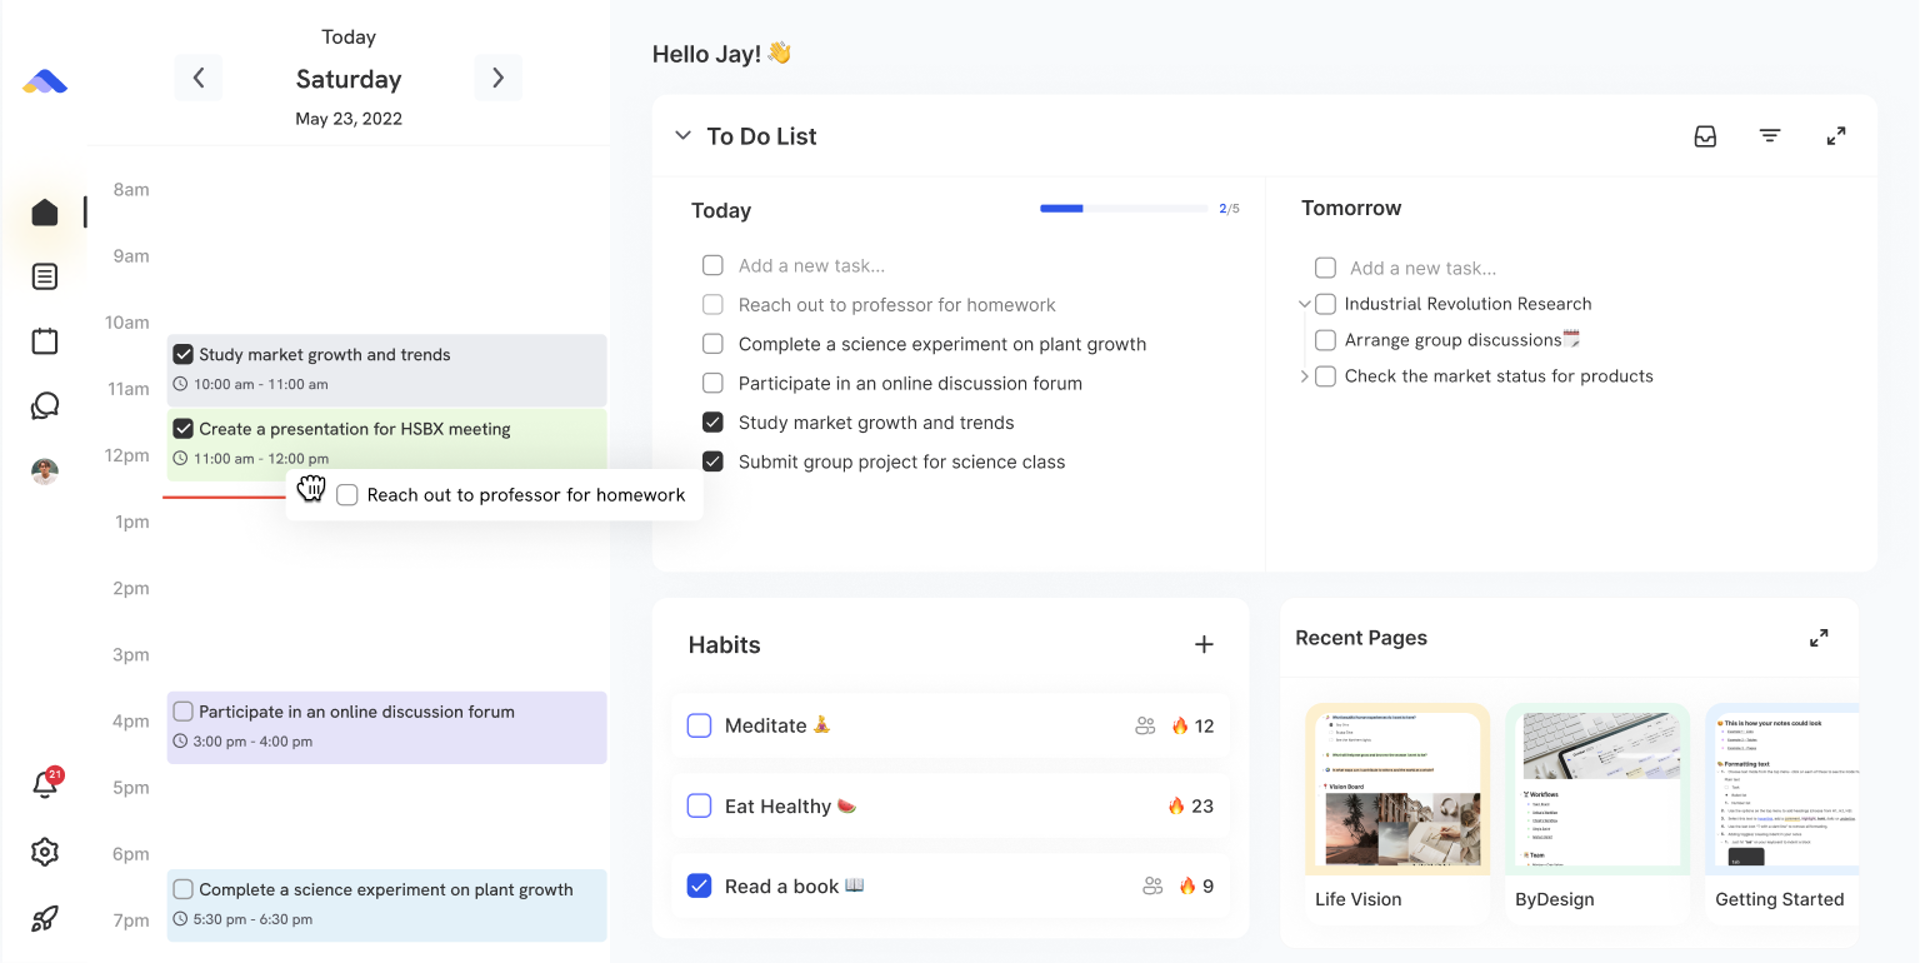
Task: Open the notes page icon in sidebar
Action: [45, 277]
